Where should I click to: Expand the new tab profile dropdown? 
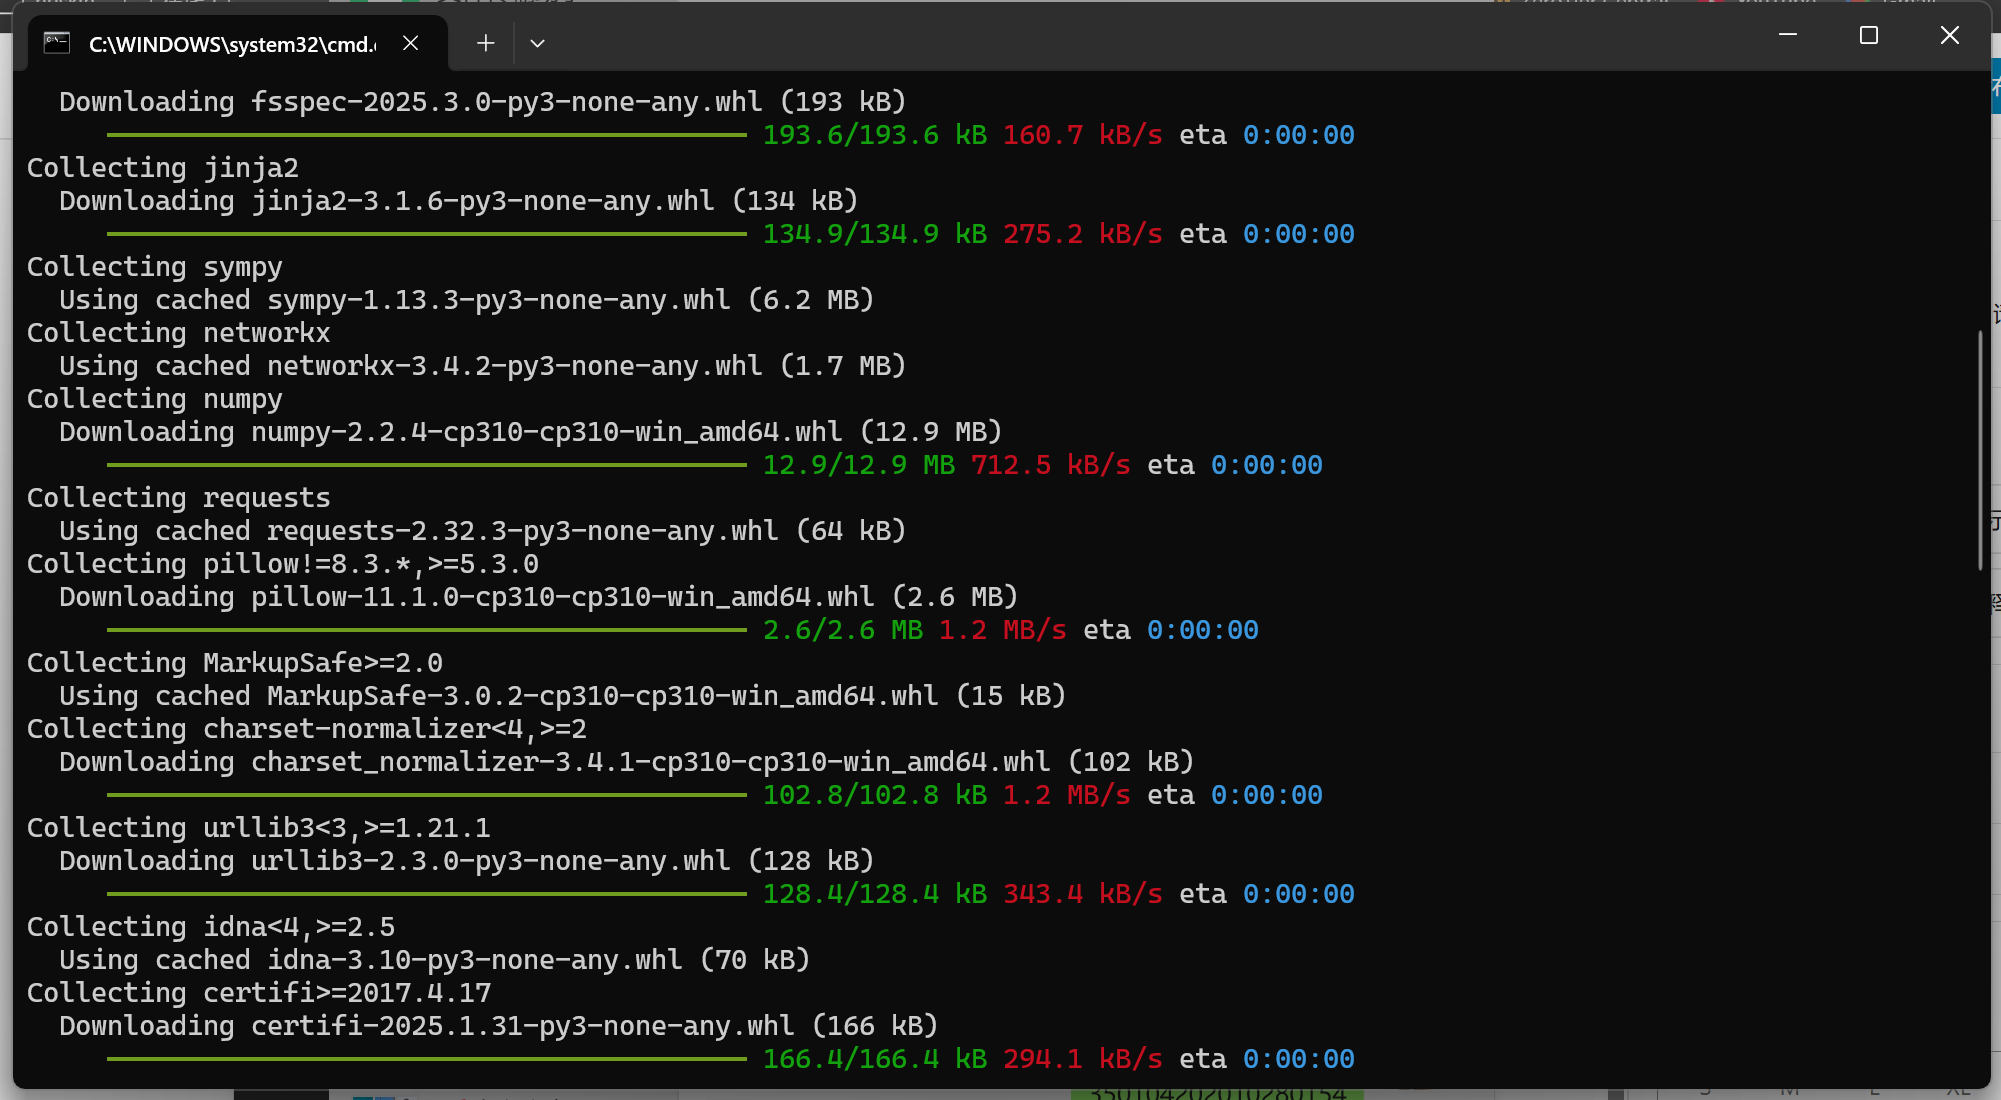(537, 43)
